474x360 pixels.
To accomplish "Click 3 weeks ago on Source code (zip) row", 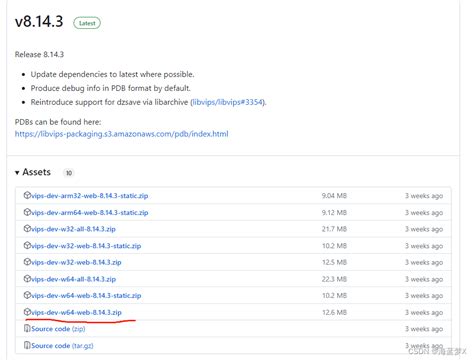I will coord(424,329).
